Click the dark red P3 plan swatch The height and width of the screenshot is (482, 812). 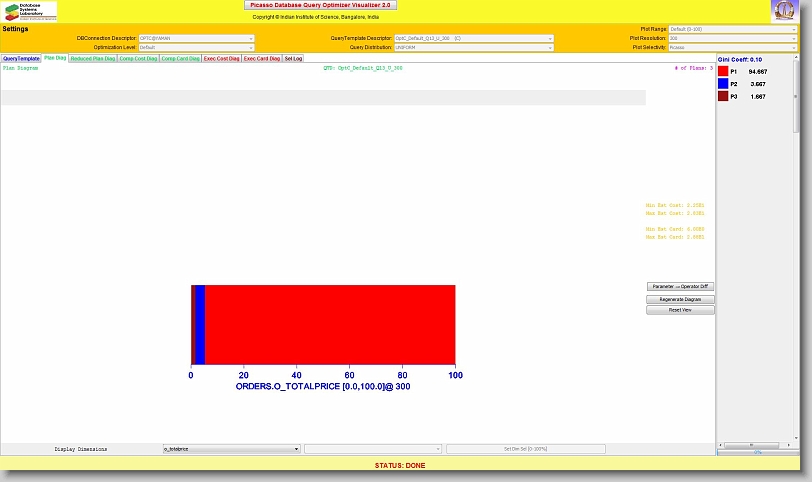coord(723,96)
